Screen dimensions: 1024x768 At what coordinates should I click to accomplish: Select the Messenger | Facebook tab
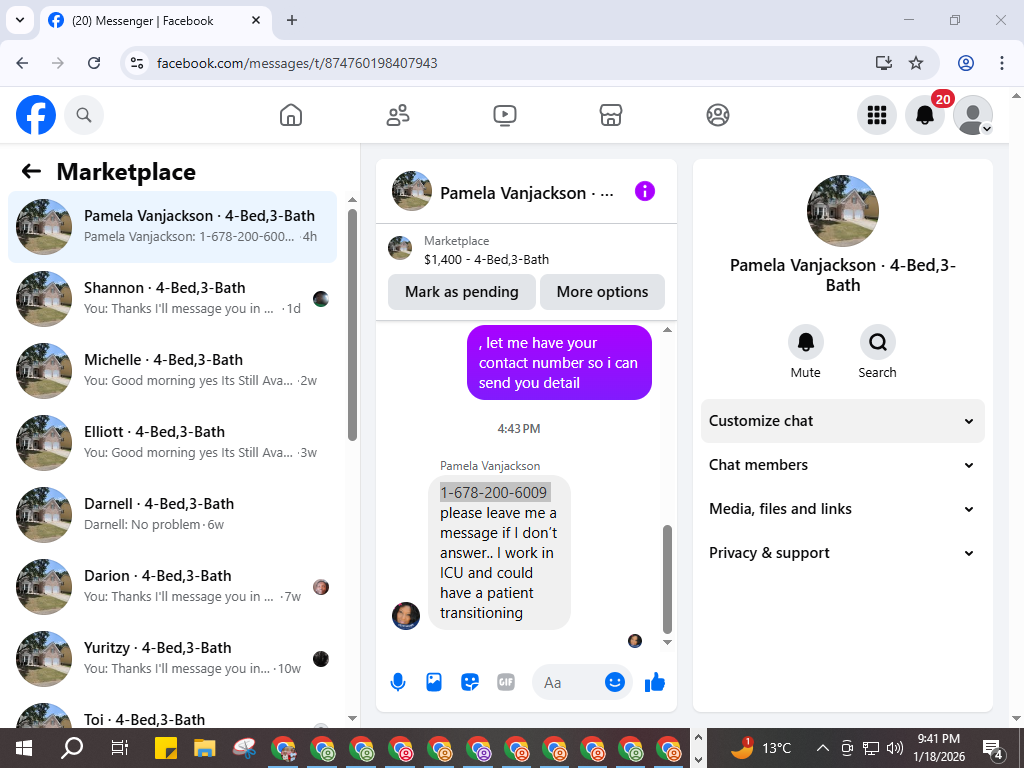click(155, 21)
